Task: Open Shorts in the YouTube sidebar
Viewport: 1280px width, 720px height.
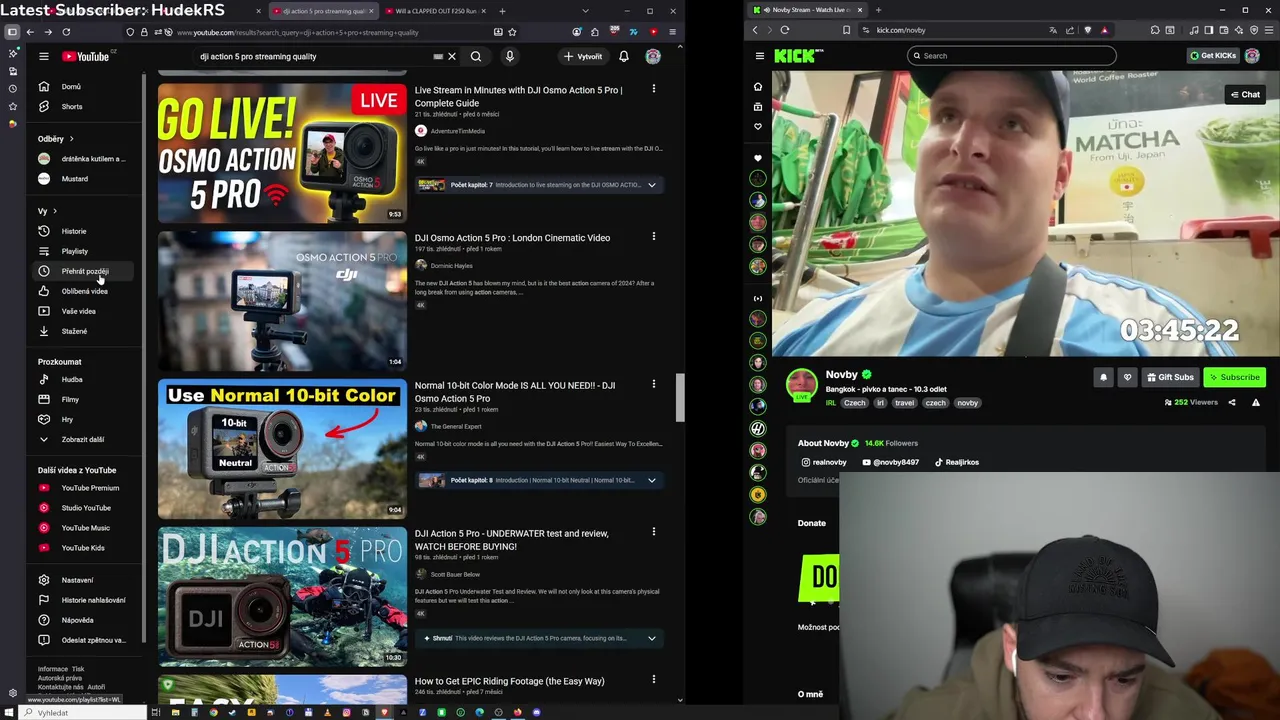Action: tap(84, 107)
